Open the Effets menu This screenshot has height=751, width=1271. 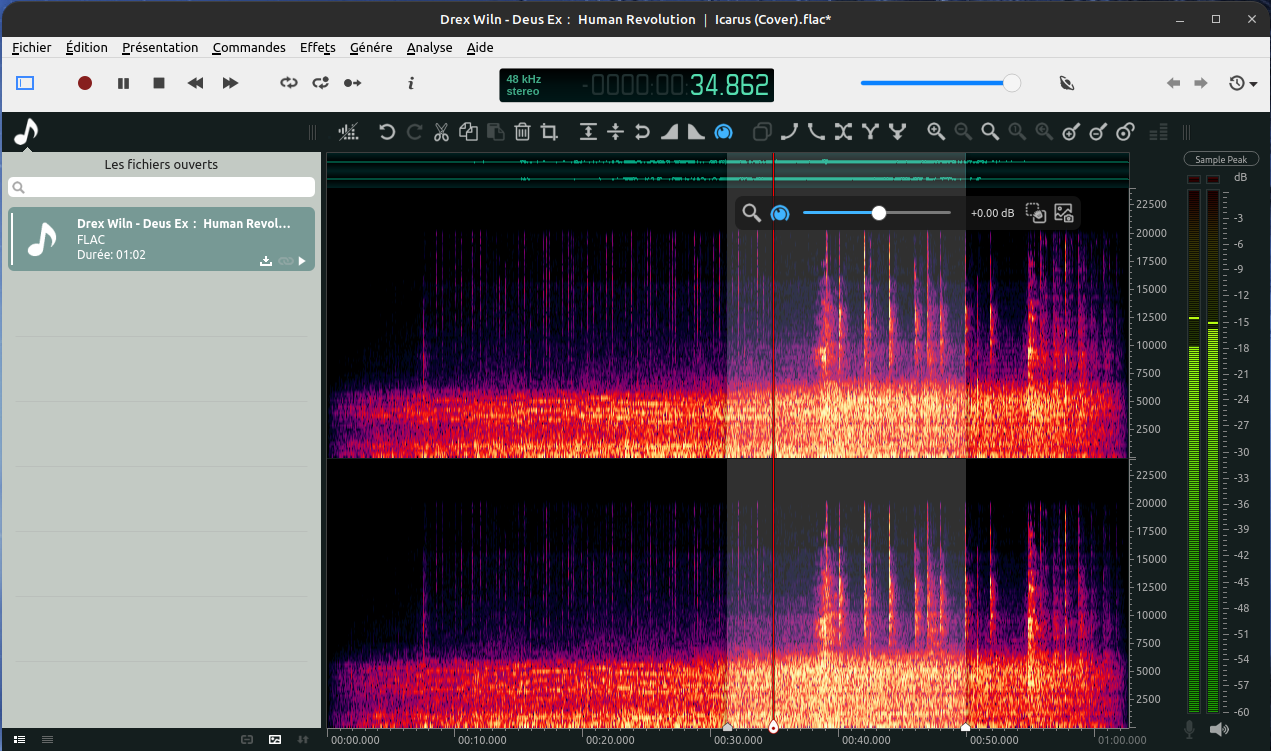point(318,47)
